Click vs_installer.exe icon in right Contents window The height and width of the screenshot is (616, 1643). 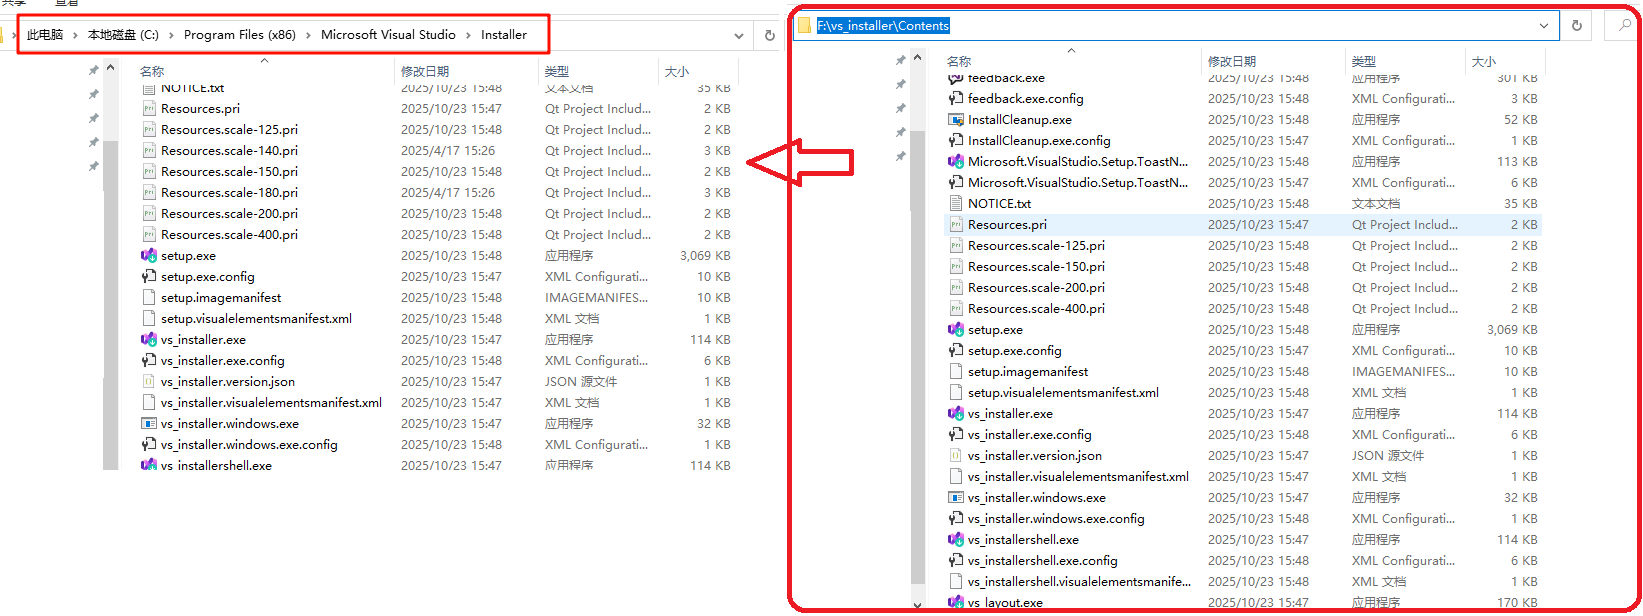pos(956,414)
